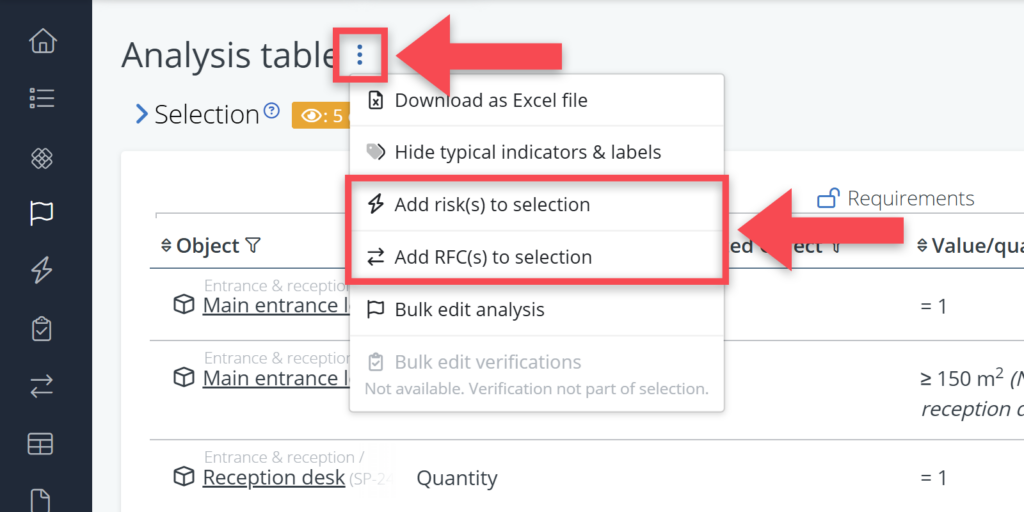Click the document sidebar icon
This screenshot has width=1024, height=512.
(x=42, y=498)
